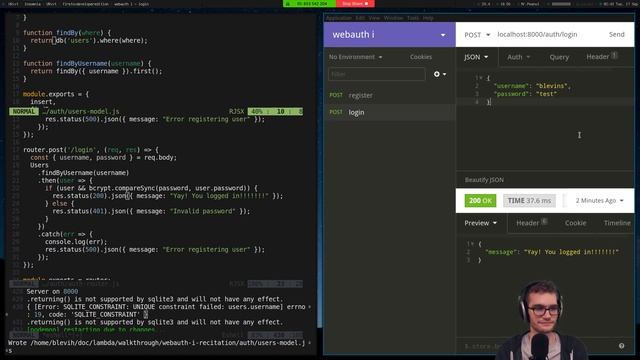
Task: Click the NORMAL mode indicator in vim statusline
Action: point(24,111)
